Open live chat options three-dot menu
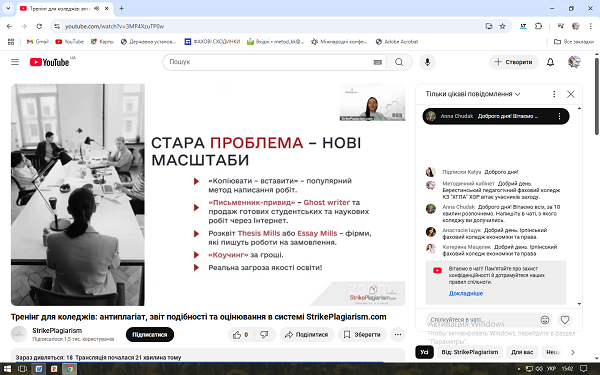The height and width of the screenshot is (375, 600). (554, 94)
